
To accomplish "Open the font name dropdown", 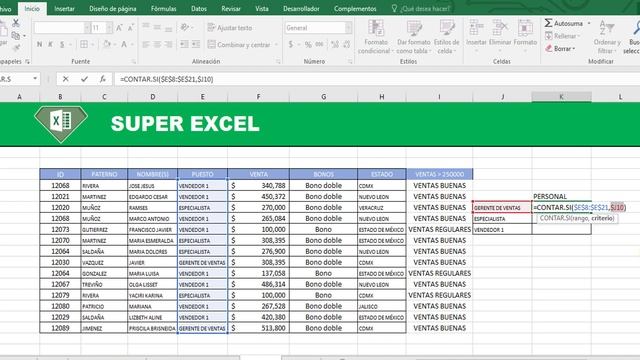I will 87,28.
